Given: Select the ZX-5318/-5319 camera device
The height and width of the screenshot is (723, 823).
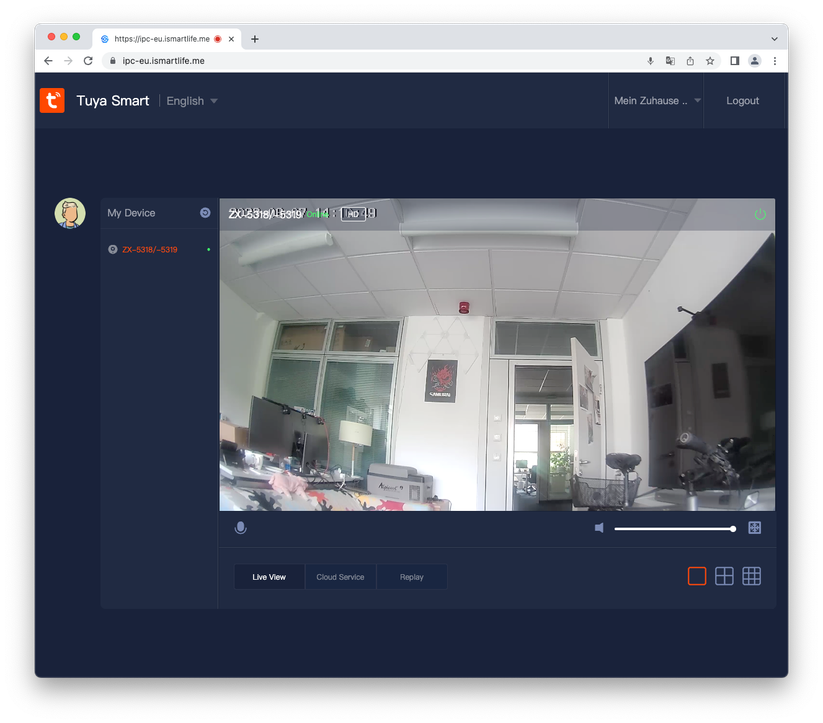Looking at the screenshot, I should tap(150, 248).
